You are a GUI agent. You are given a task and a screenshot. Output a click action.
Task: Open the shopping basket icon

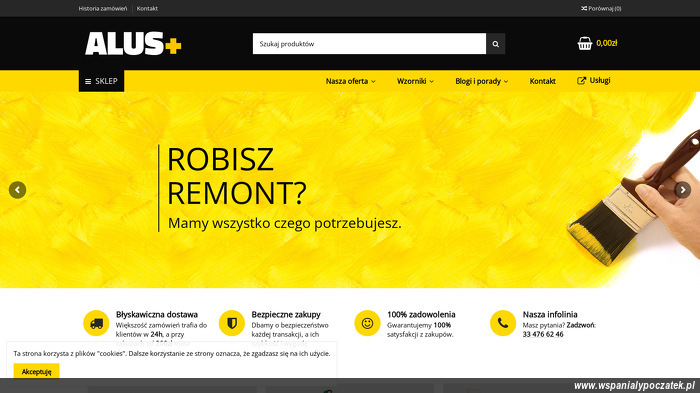(x=585, y=43)
